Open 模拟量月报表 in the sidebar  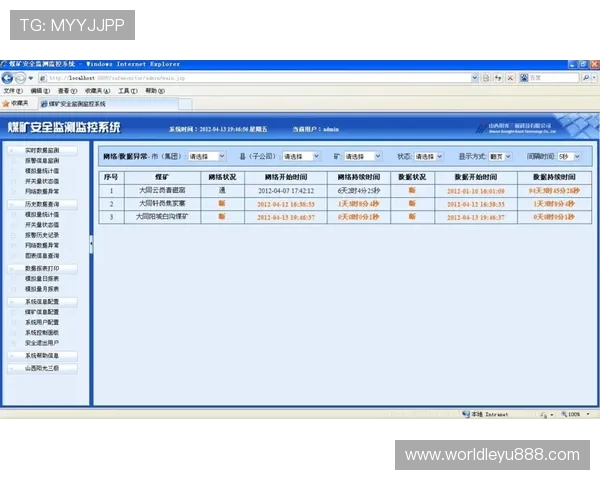point(42,289)
